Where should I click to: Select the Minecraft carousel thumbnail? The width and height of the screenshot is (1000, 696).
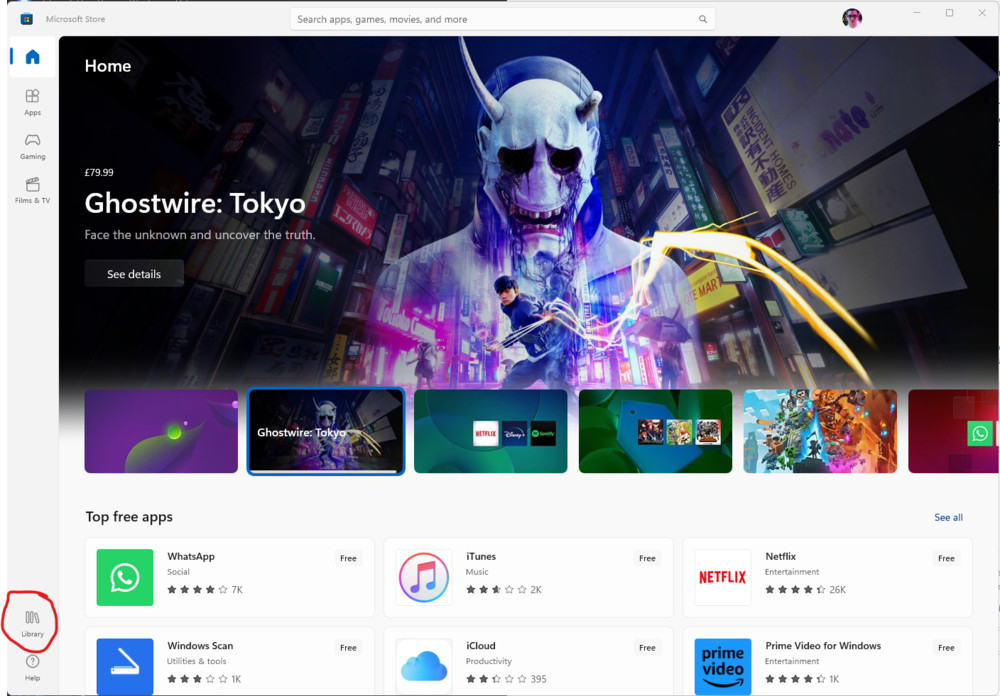[x=820, y=431]
